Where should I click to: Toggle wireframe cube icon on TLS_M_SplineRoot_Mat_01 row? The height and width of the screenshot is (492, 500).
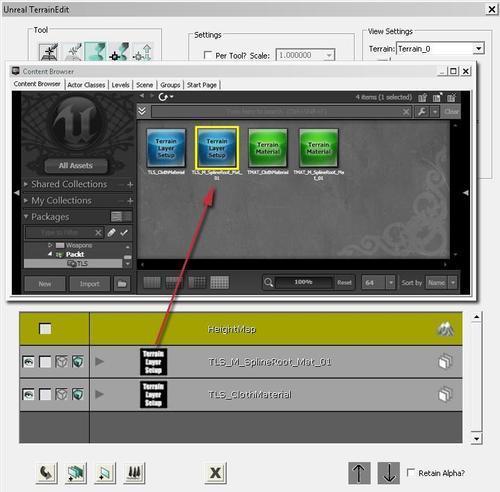click(62, 362)
